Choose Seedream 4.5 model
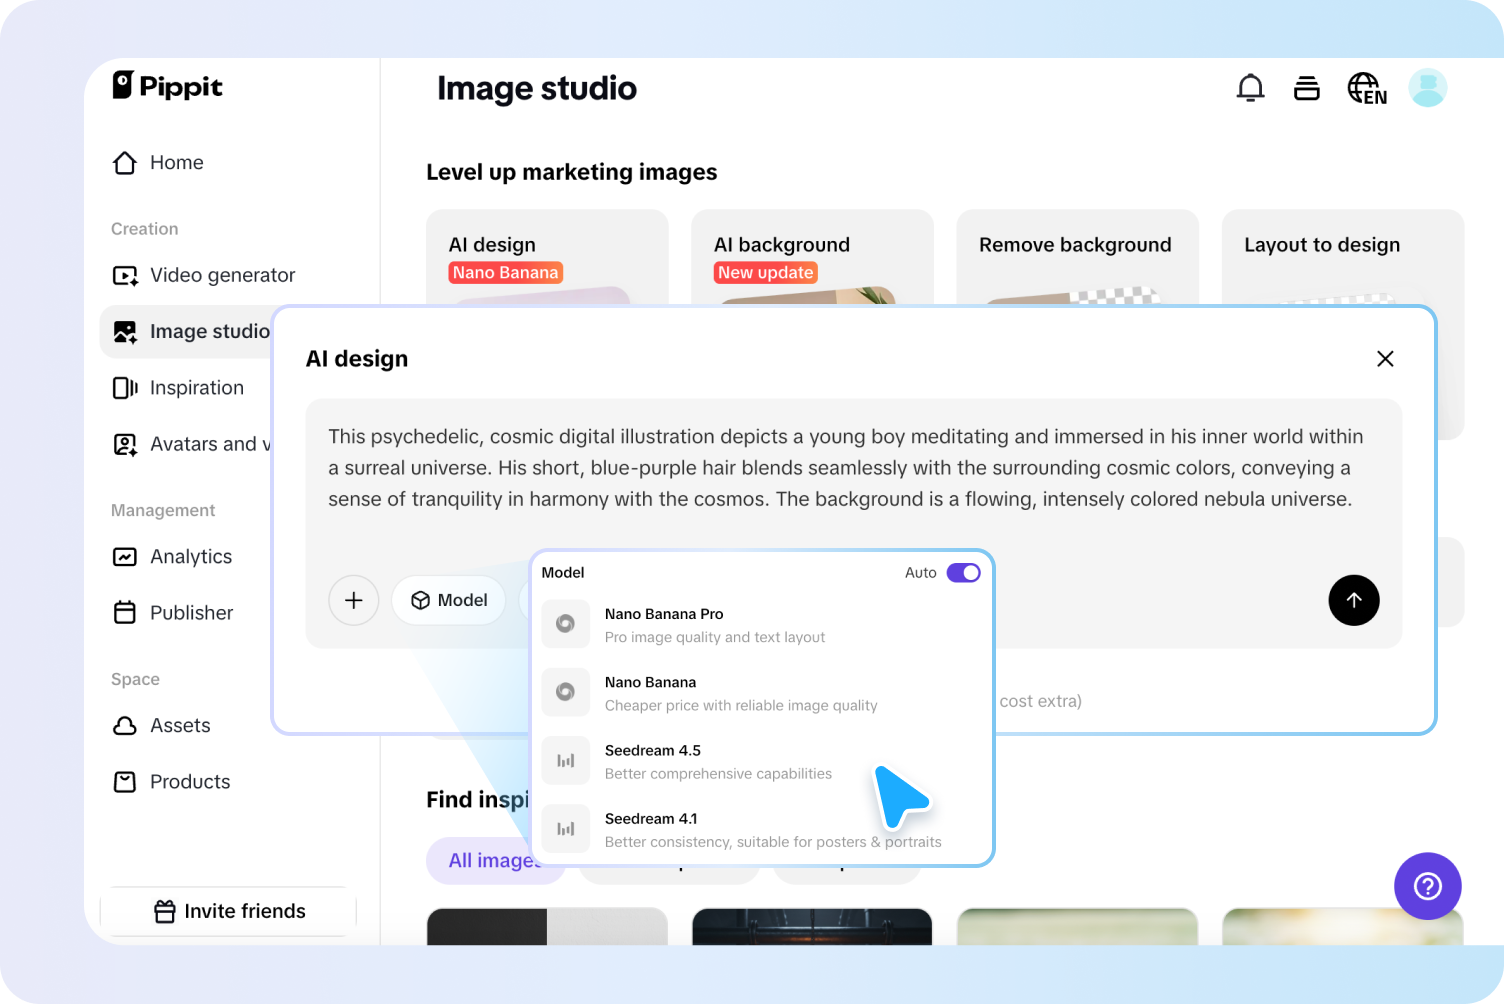1504x1004 pixels. coord(762,761)
